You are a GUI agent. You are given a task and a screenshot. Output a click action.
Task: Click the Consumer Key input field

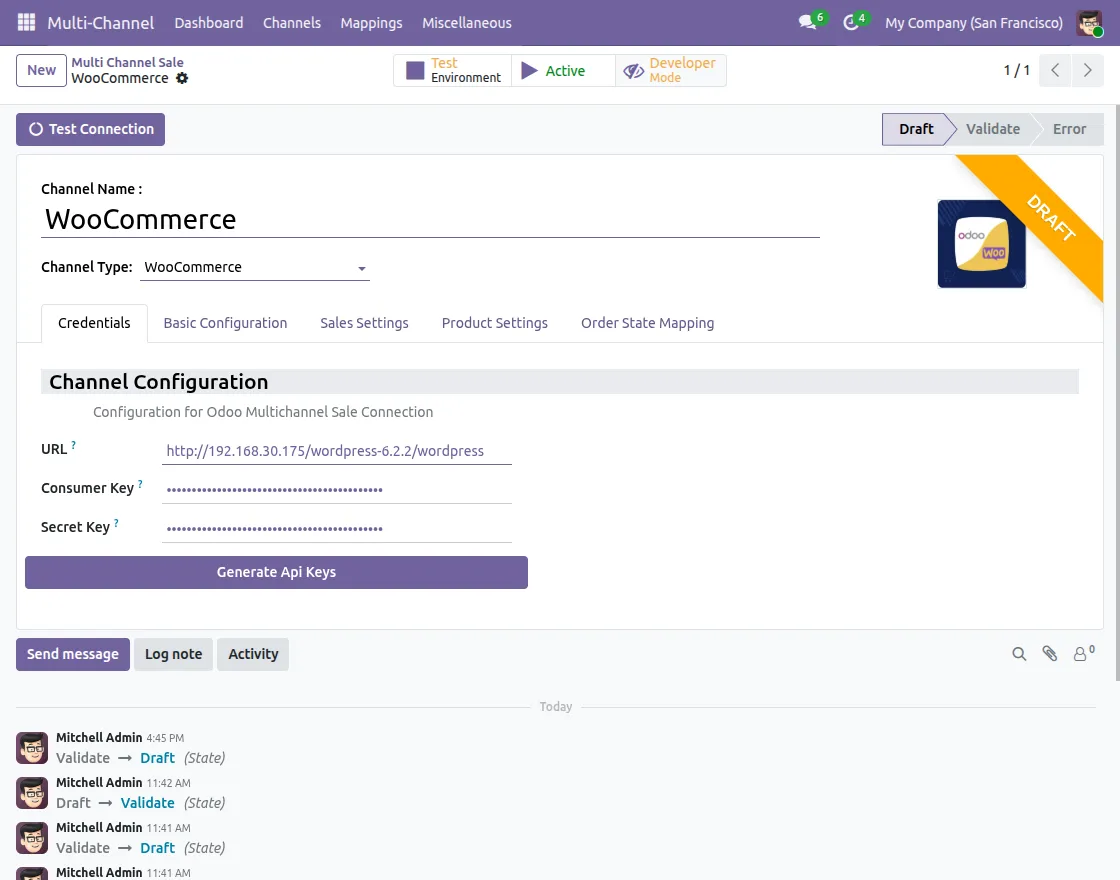[x=336, y=490]
